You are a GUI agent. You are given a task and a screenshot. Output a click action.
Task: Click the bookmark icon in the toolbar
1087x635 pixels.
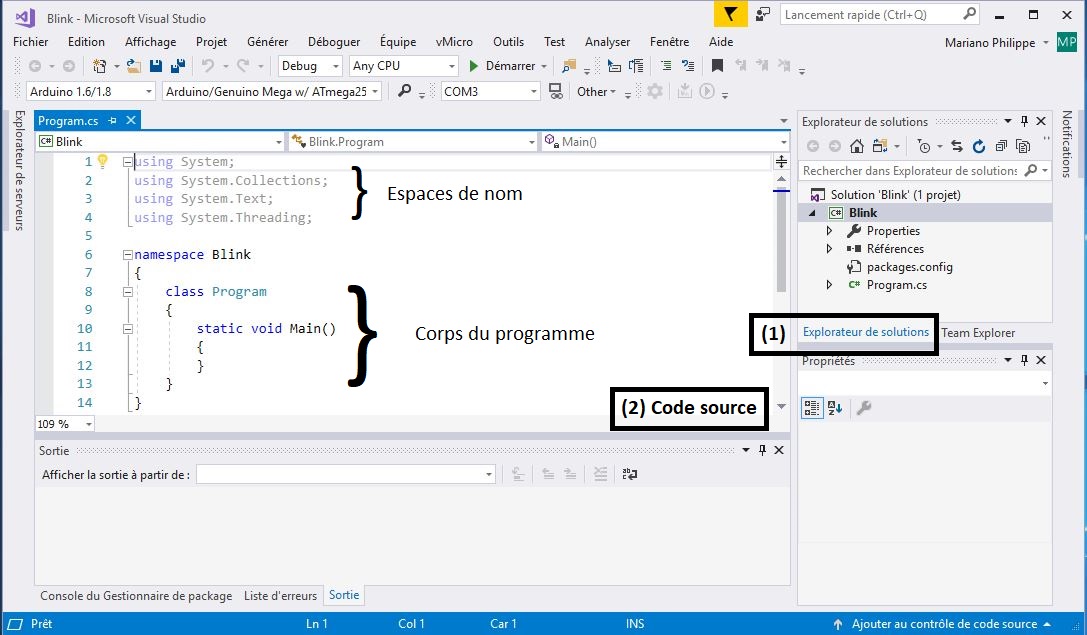[x=717, y=66]
